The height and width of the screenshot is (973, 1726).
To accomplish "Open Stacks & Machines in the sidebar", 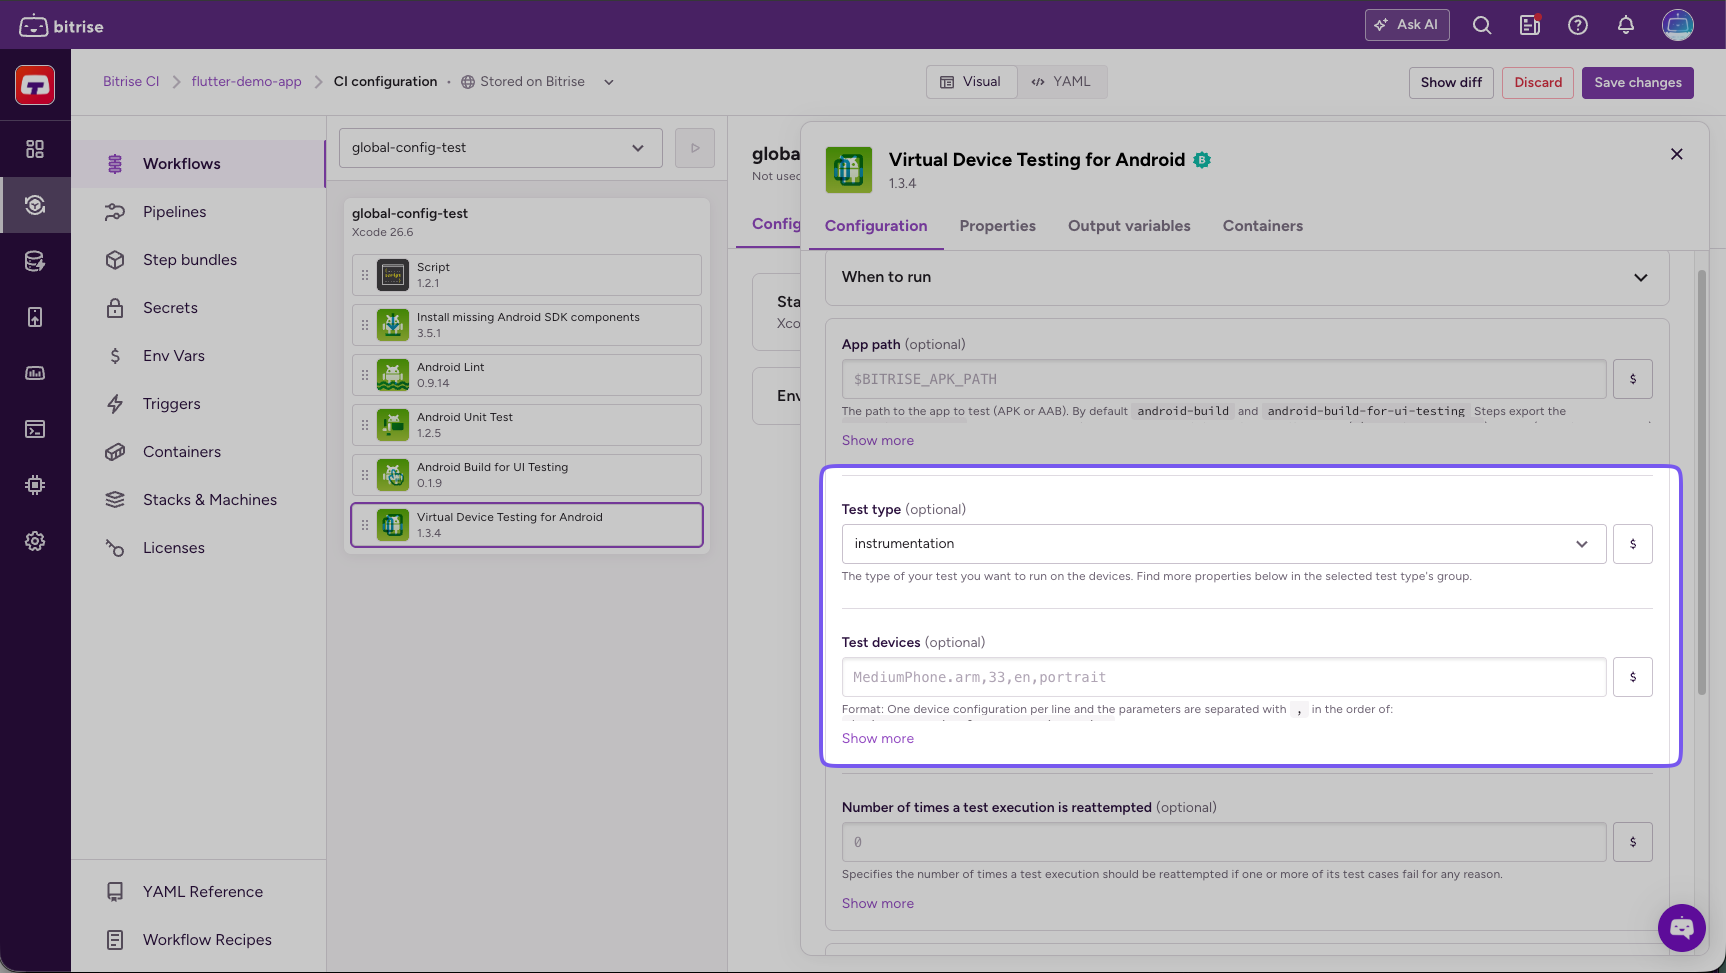I will point(198,500).
